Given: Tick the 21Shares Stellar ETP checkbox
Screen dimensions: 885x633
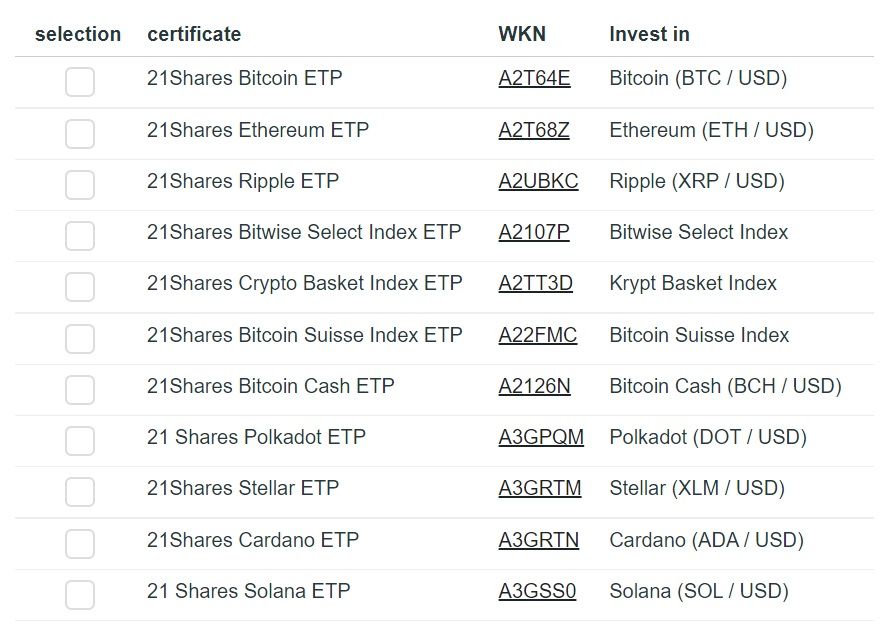Looking at the screenshot, I should [x=80, y=491].
